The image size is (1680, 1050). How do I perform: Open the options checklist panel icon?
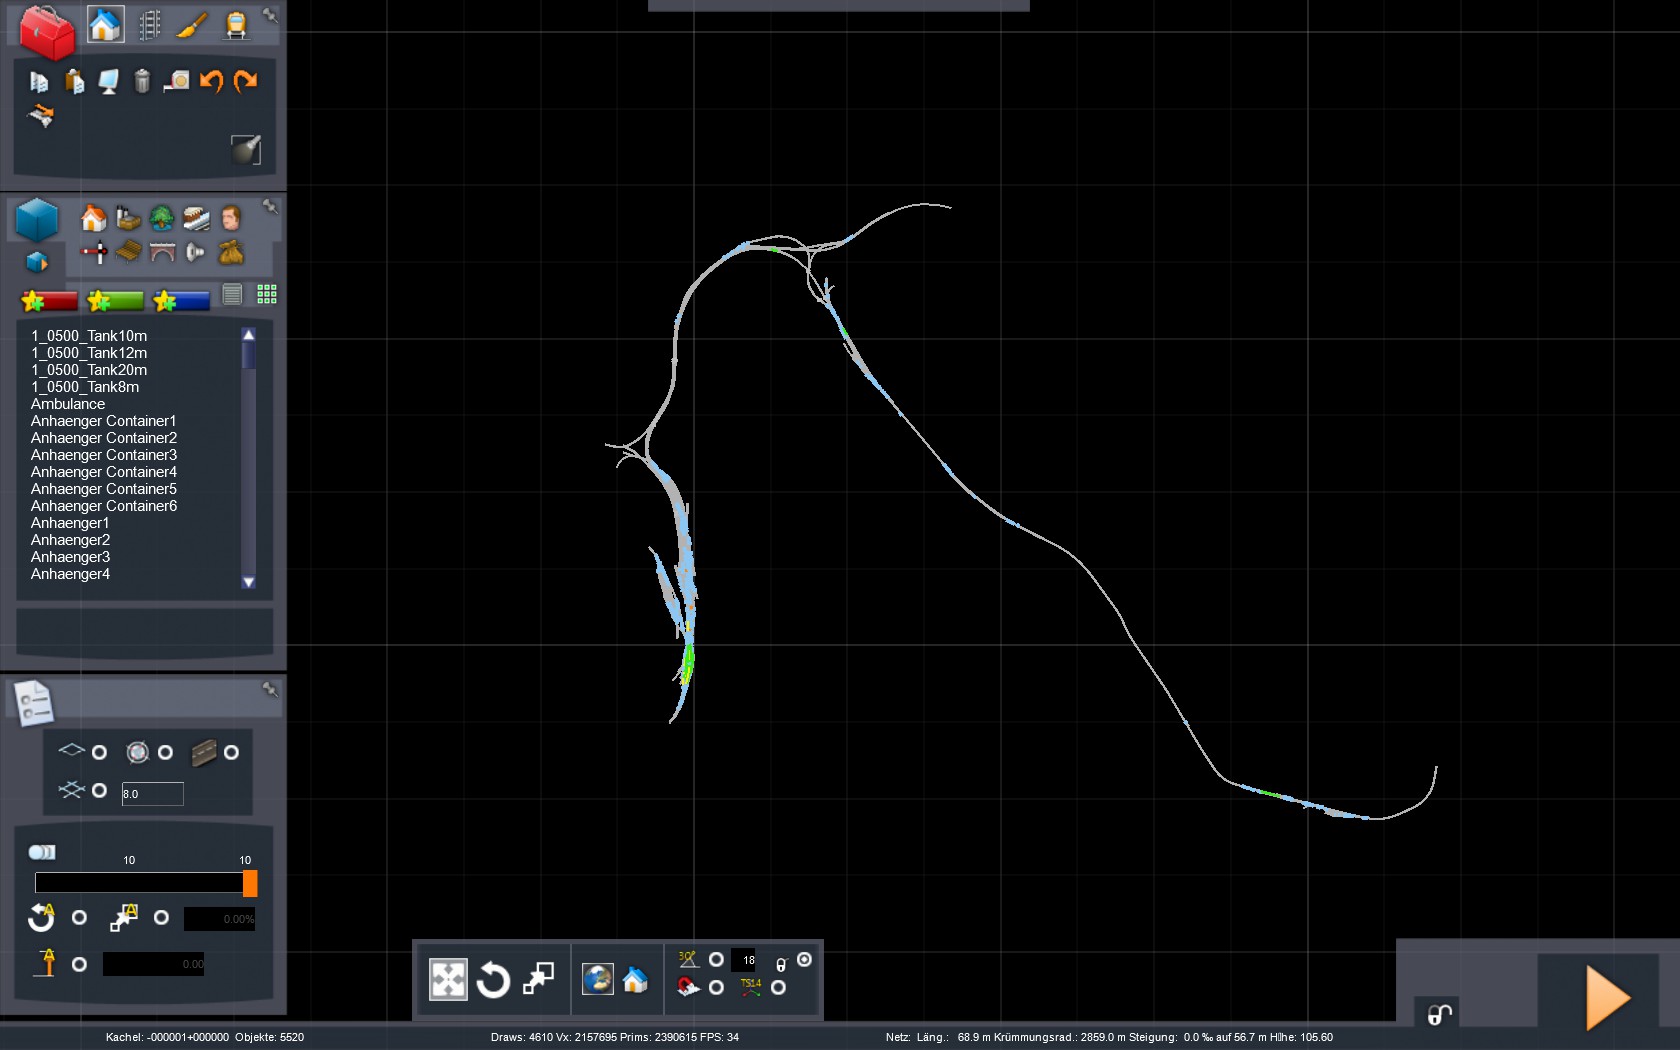(x=34, y=702)
